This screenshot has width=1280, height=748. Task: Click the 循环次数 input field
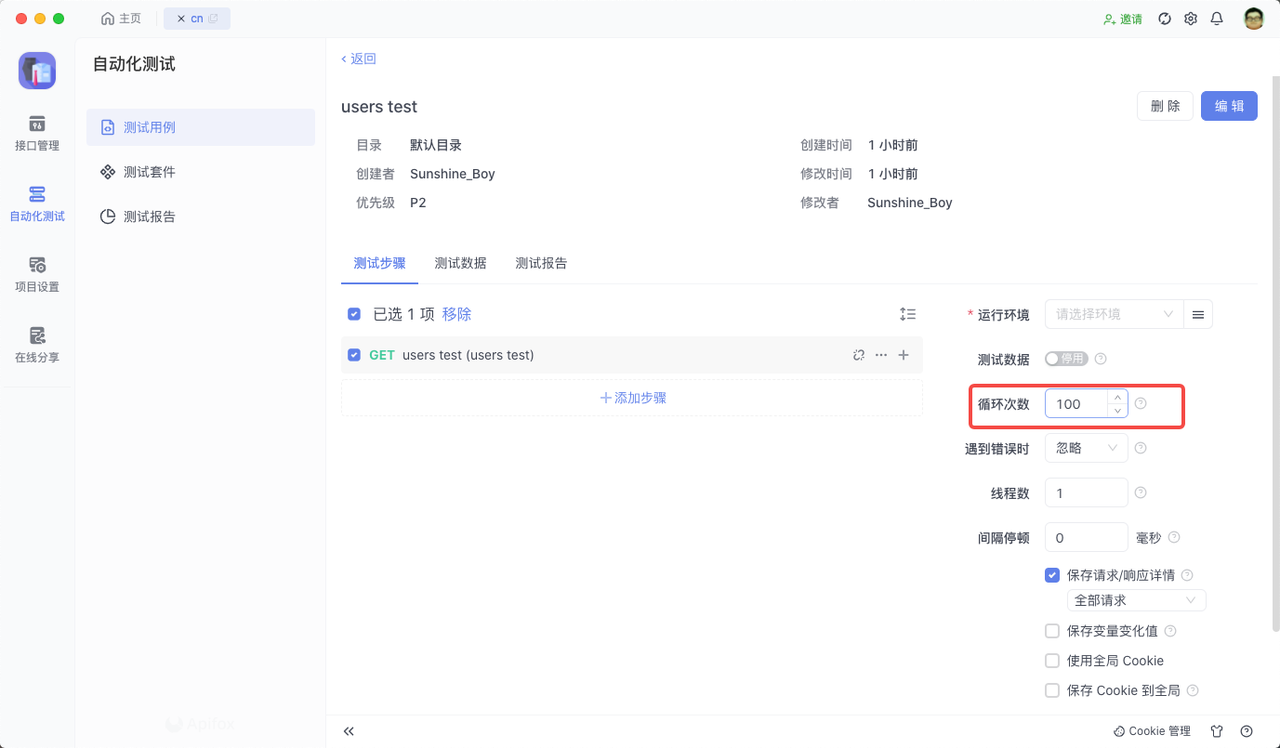tap(1076, 404)
